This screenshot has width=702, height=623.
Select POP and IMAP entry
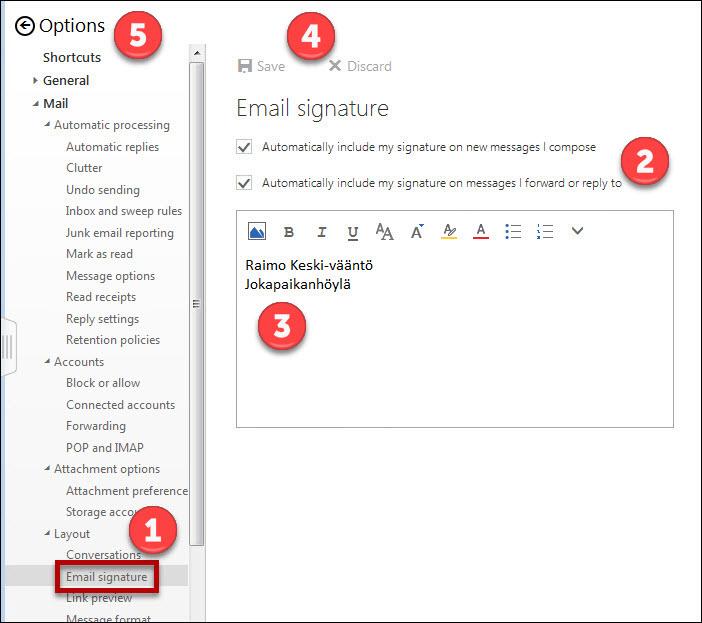(105, 448)
